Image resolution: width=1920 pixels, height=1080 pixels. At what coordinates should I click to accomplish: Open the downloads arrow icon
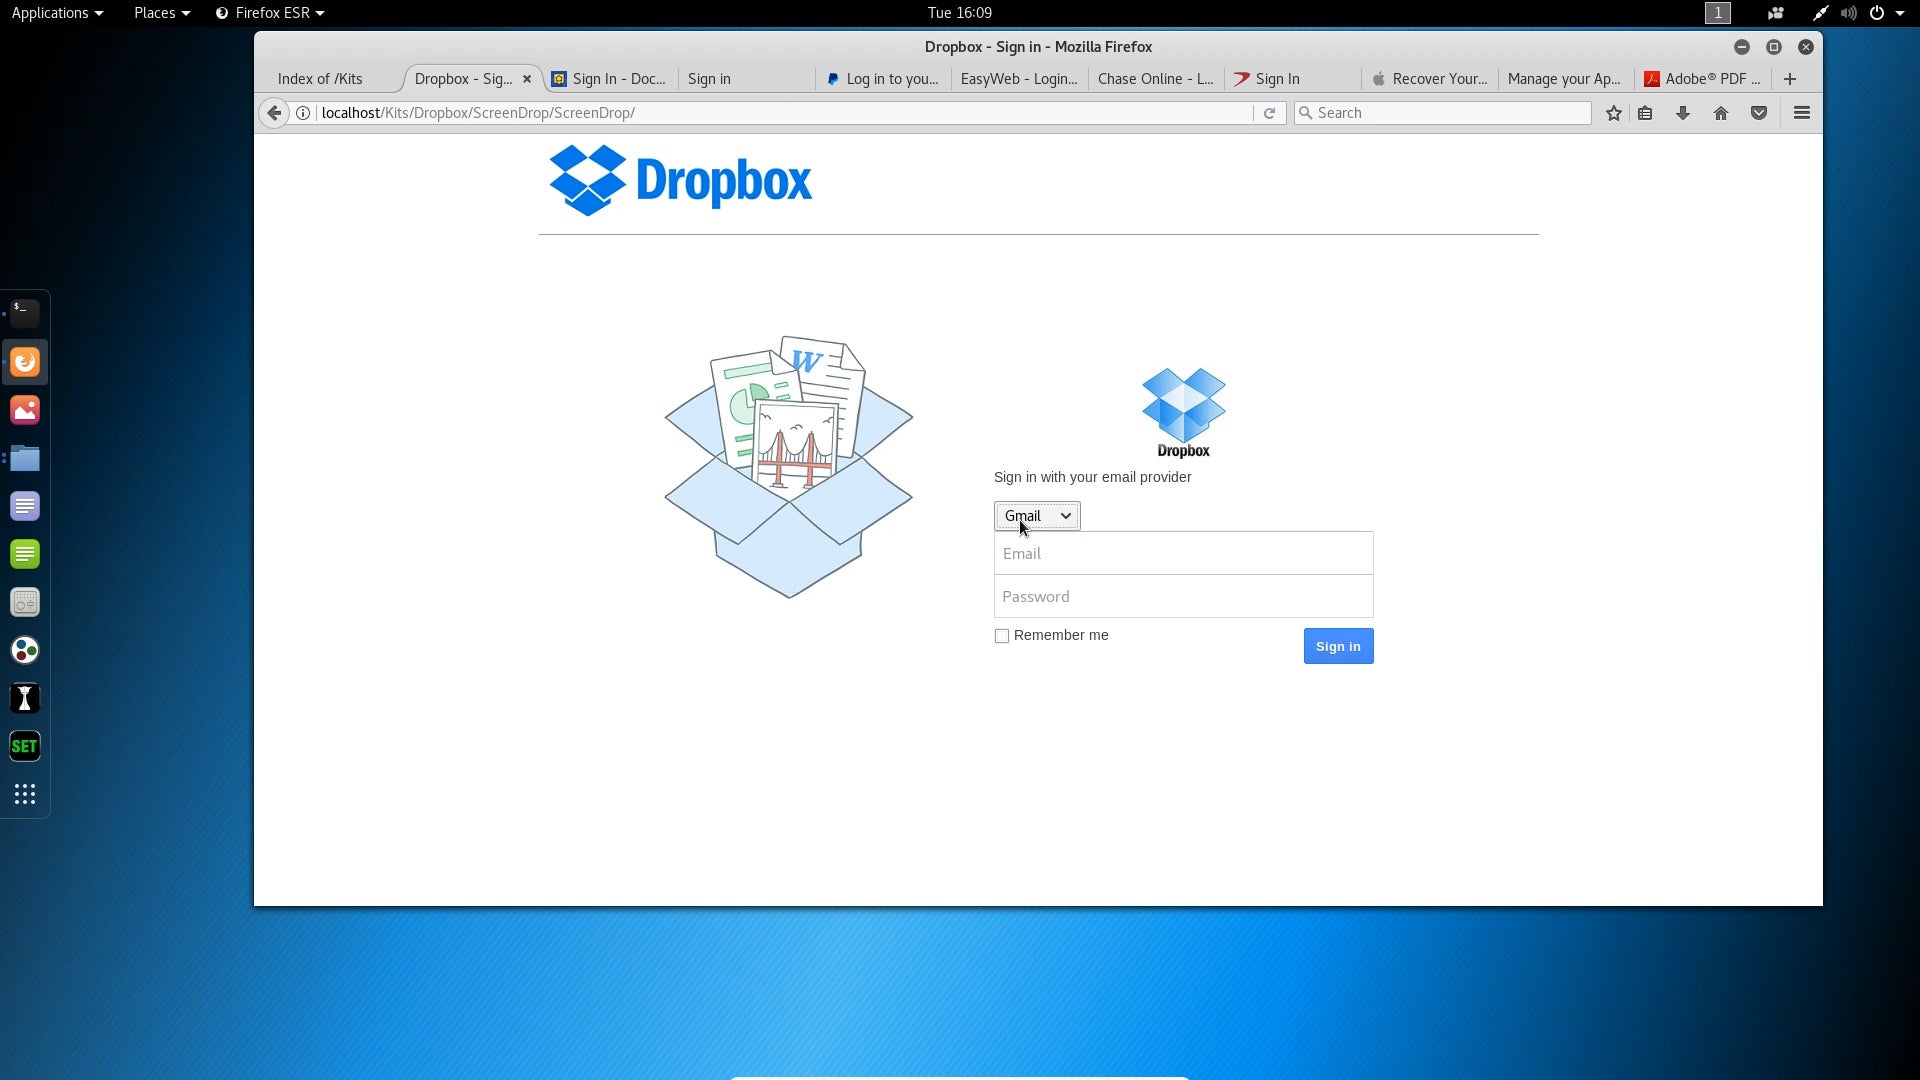[1683, 113]
